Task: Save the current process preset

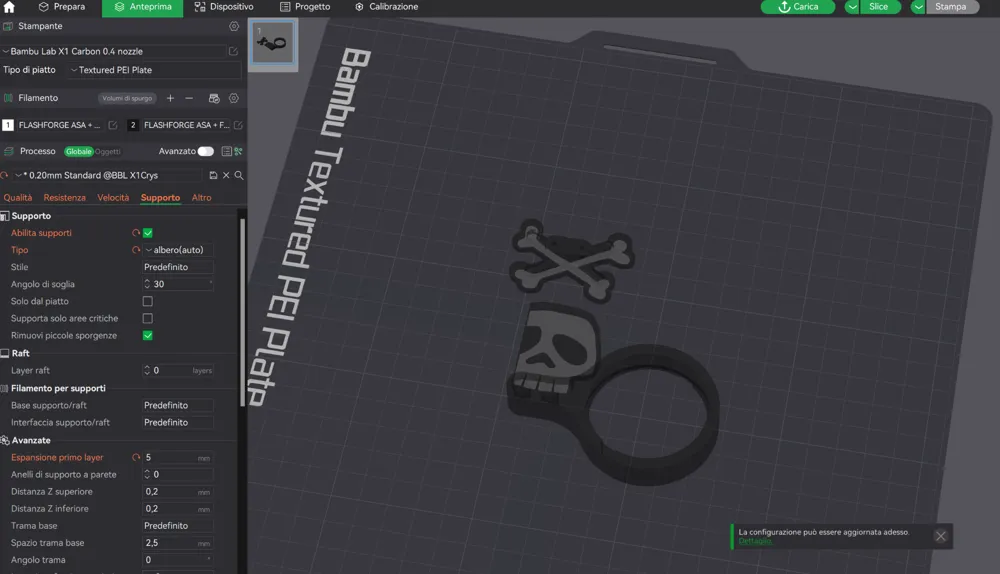Action: click(214, 175)
